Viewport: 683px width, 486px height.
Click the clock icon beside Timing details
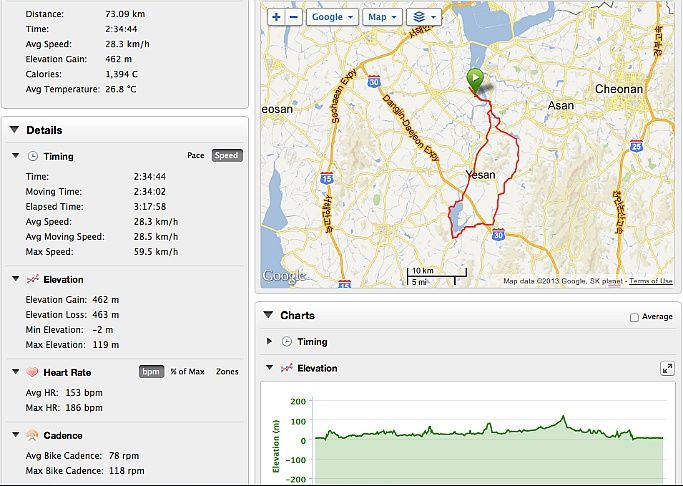pos(33,156)
